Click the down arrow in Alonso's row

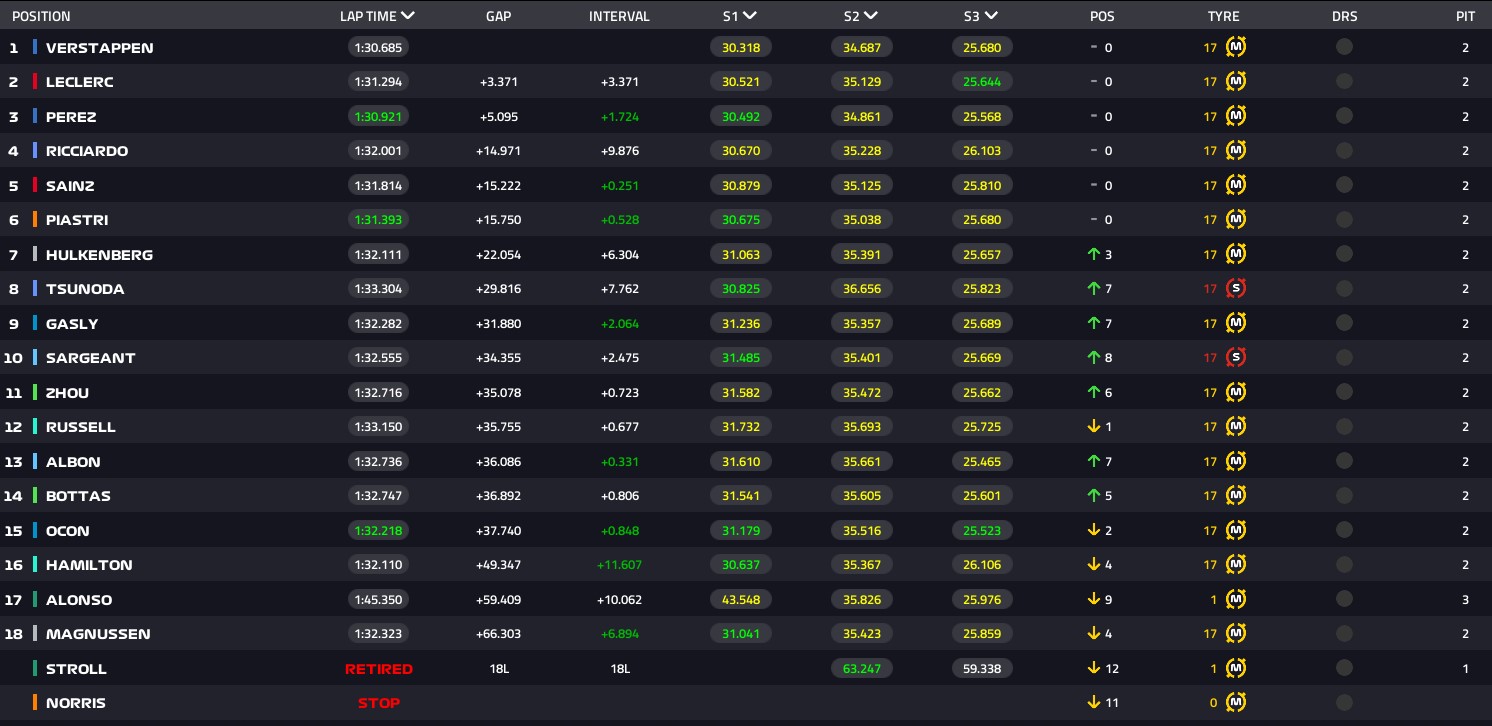(1094, 600)
